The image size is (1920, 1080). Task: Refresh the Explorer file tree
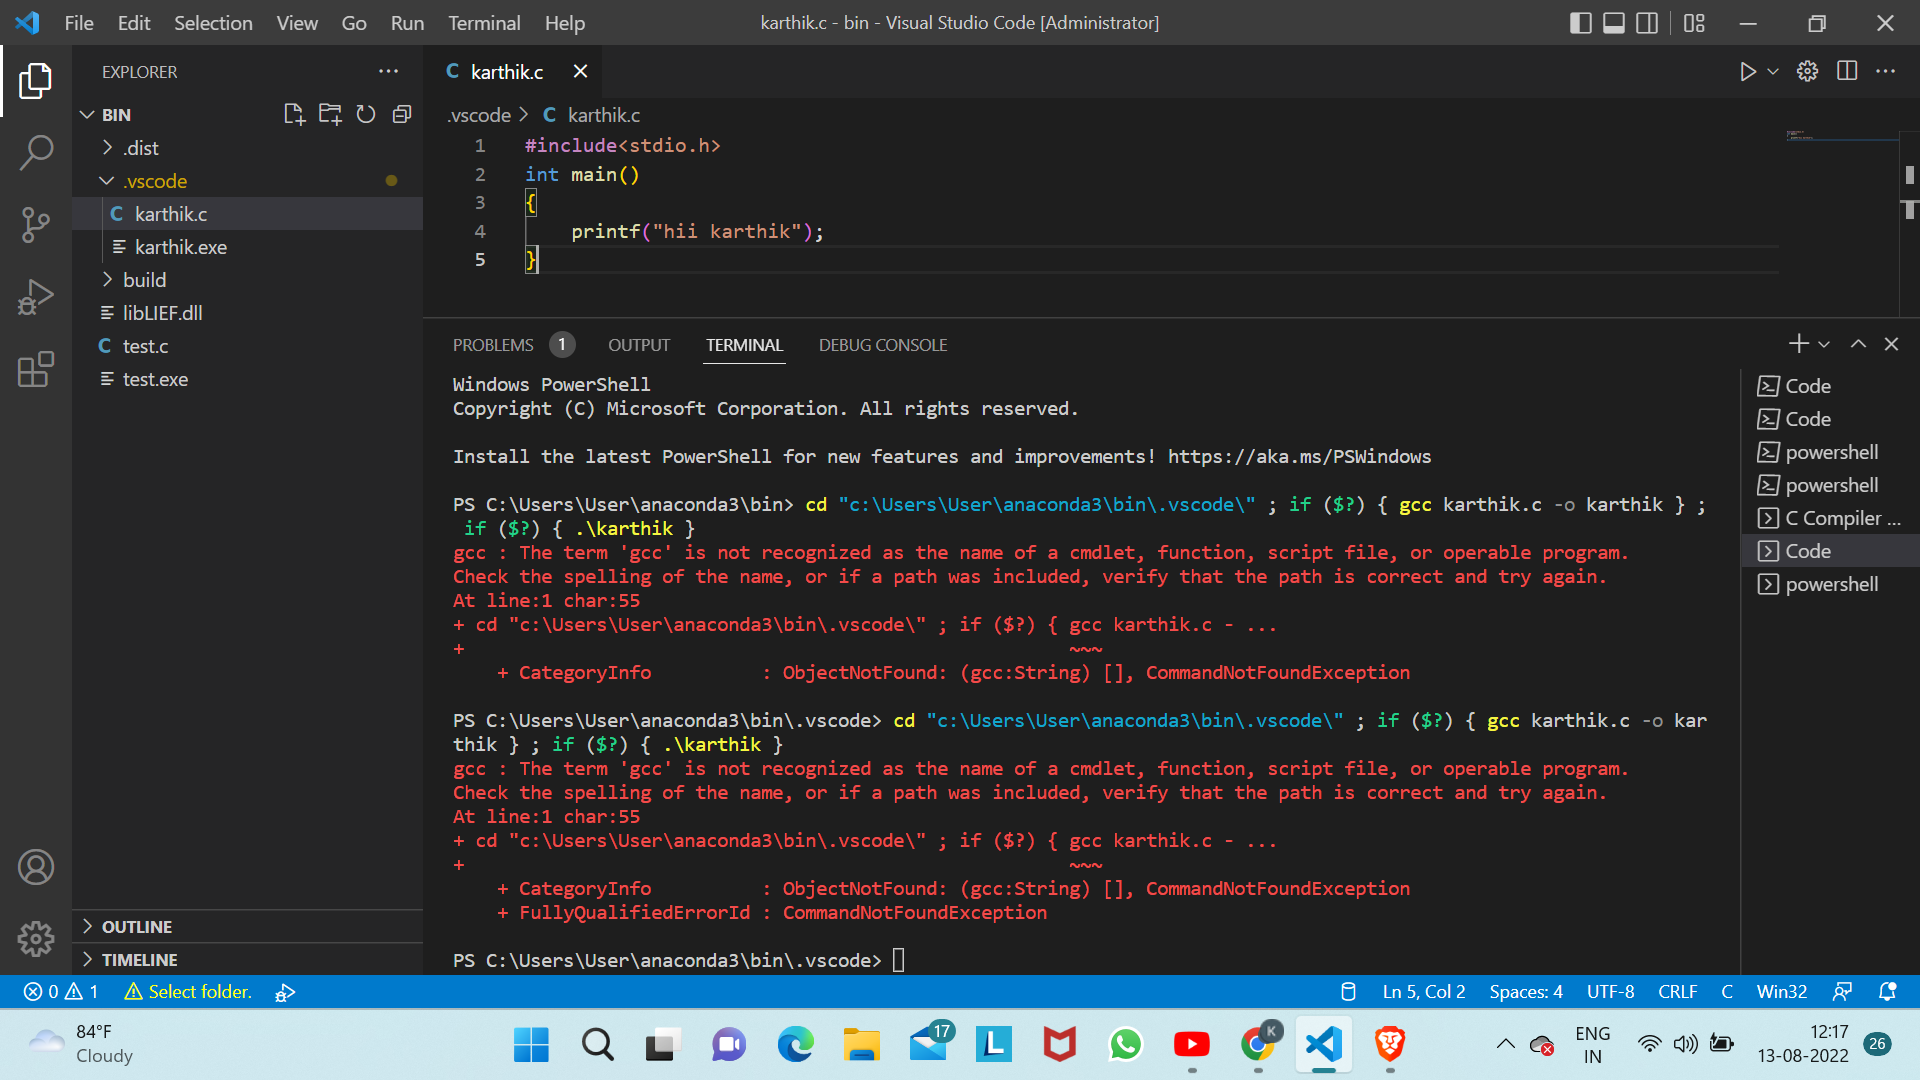[365, 114]
